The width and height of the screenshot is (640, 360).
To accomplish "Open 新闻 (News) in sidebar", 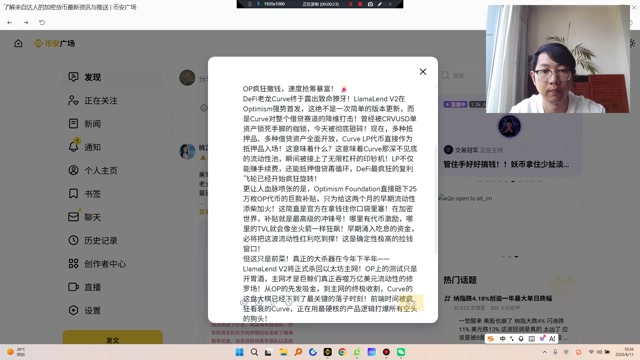I will point(114,124).
